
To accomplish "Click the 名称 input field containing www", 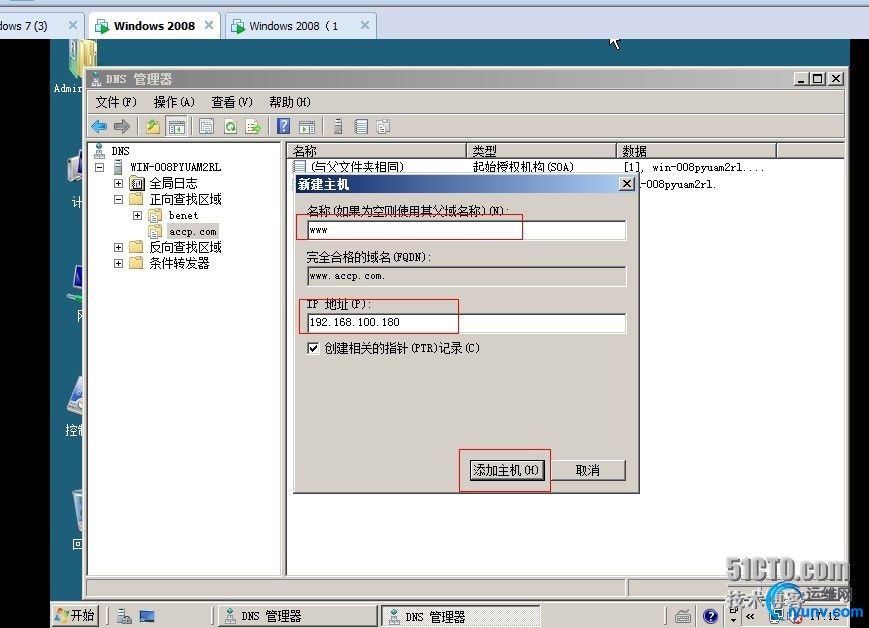I will tap(467, 230).
